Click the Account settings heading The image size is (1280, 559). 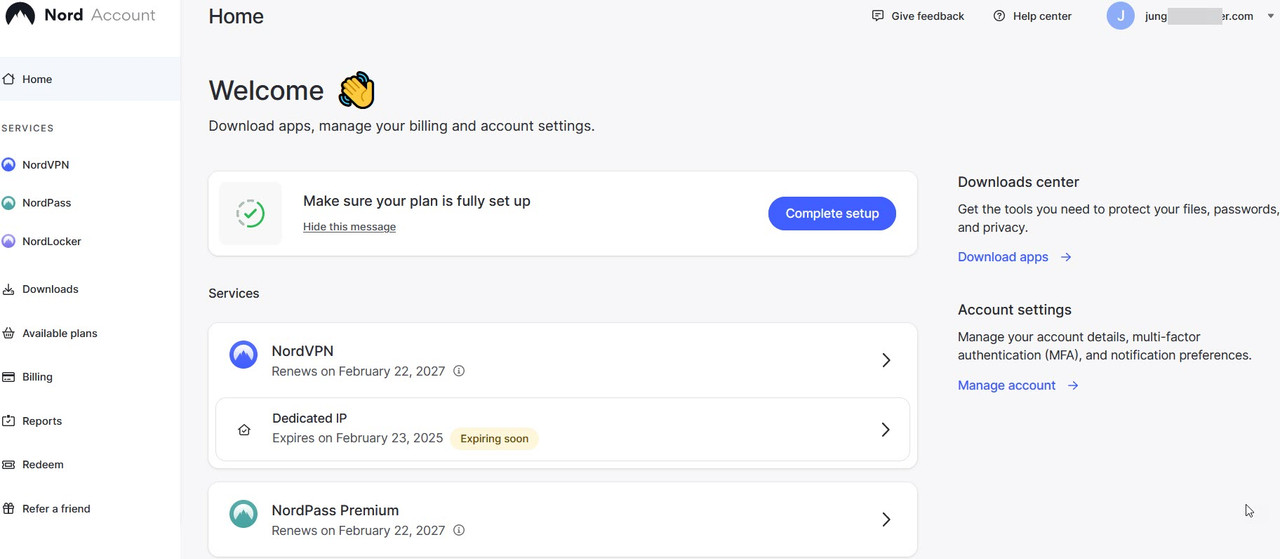click(x=1015, y=310)
